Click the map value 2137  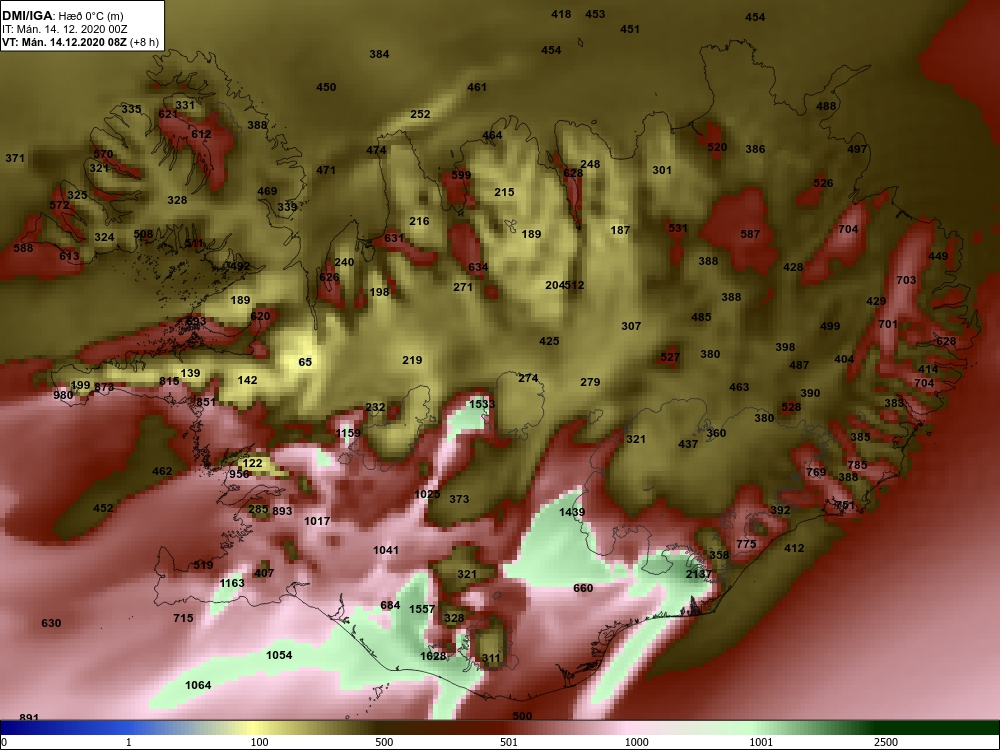[x=698, y=574]
